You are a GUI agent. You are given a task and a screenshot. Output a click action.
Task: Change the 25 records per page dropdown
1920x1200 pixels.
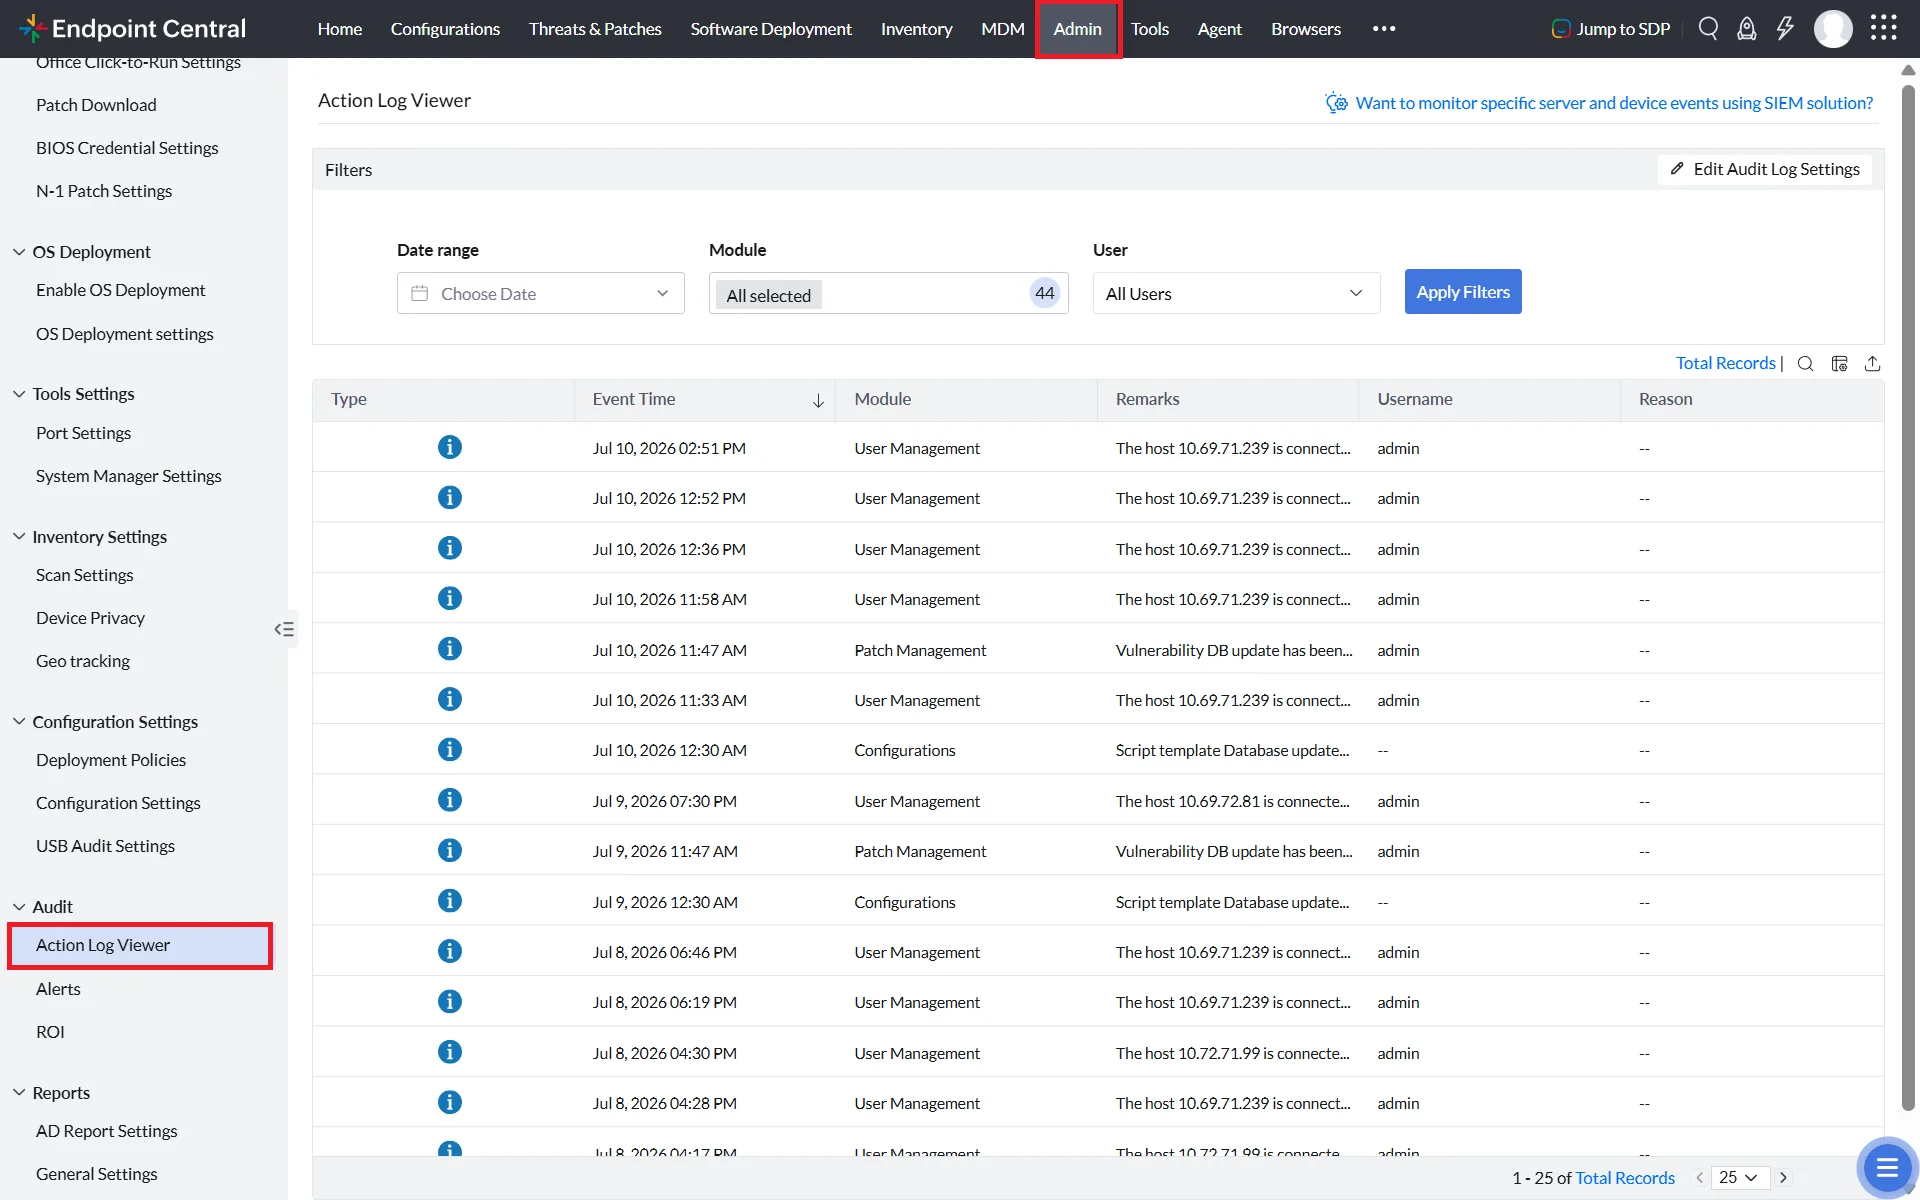(1740, 1178)
